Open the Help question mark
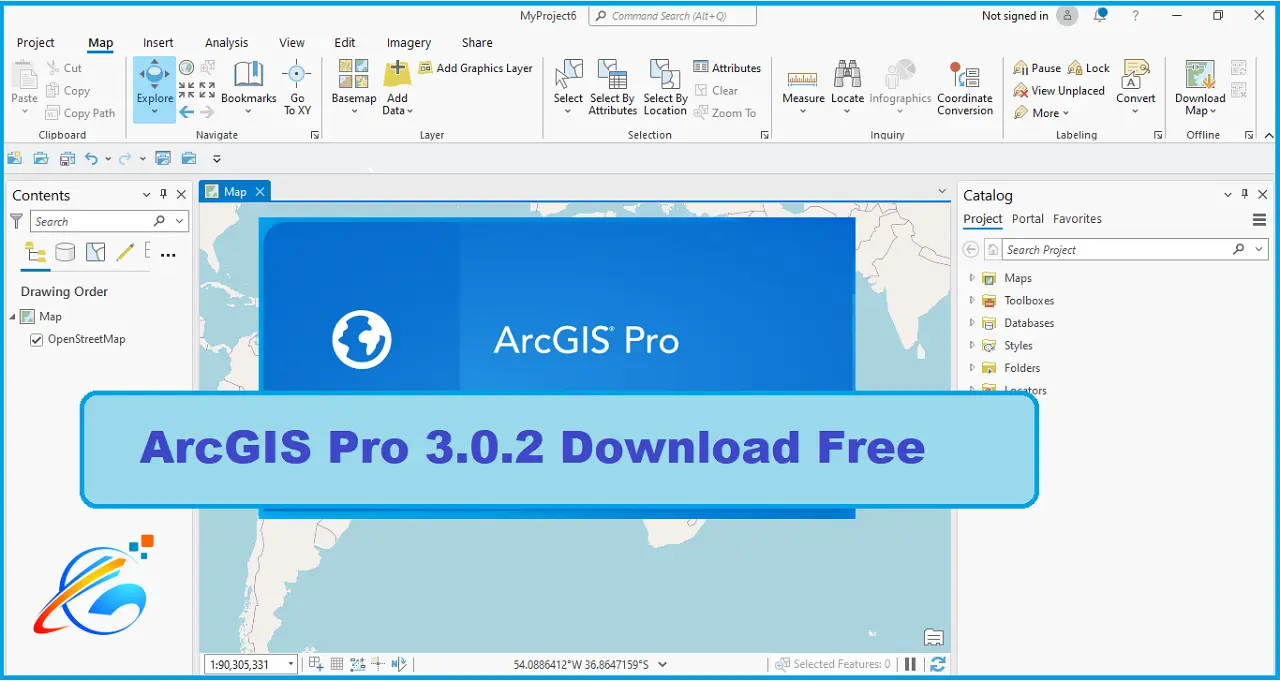The height and width of the screenshot is (681, 1280). [x=1135, y=15]
